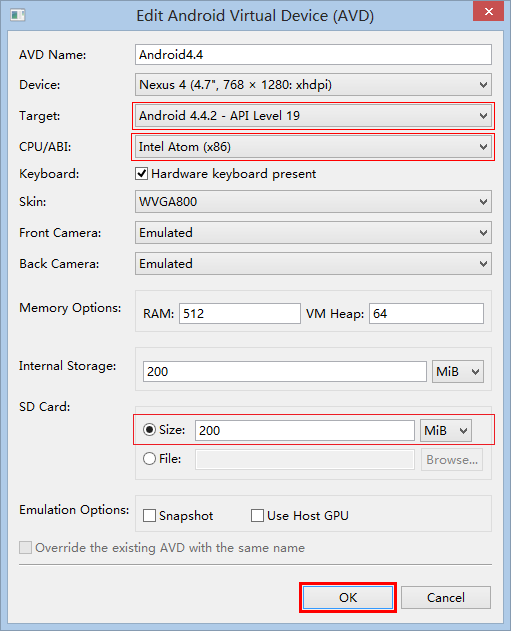Viewport: 511px width, 631px height.
Task: Click the AVD Name text field
Action: point(313,54)
